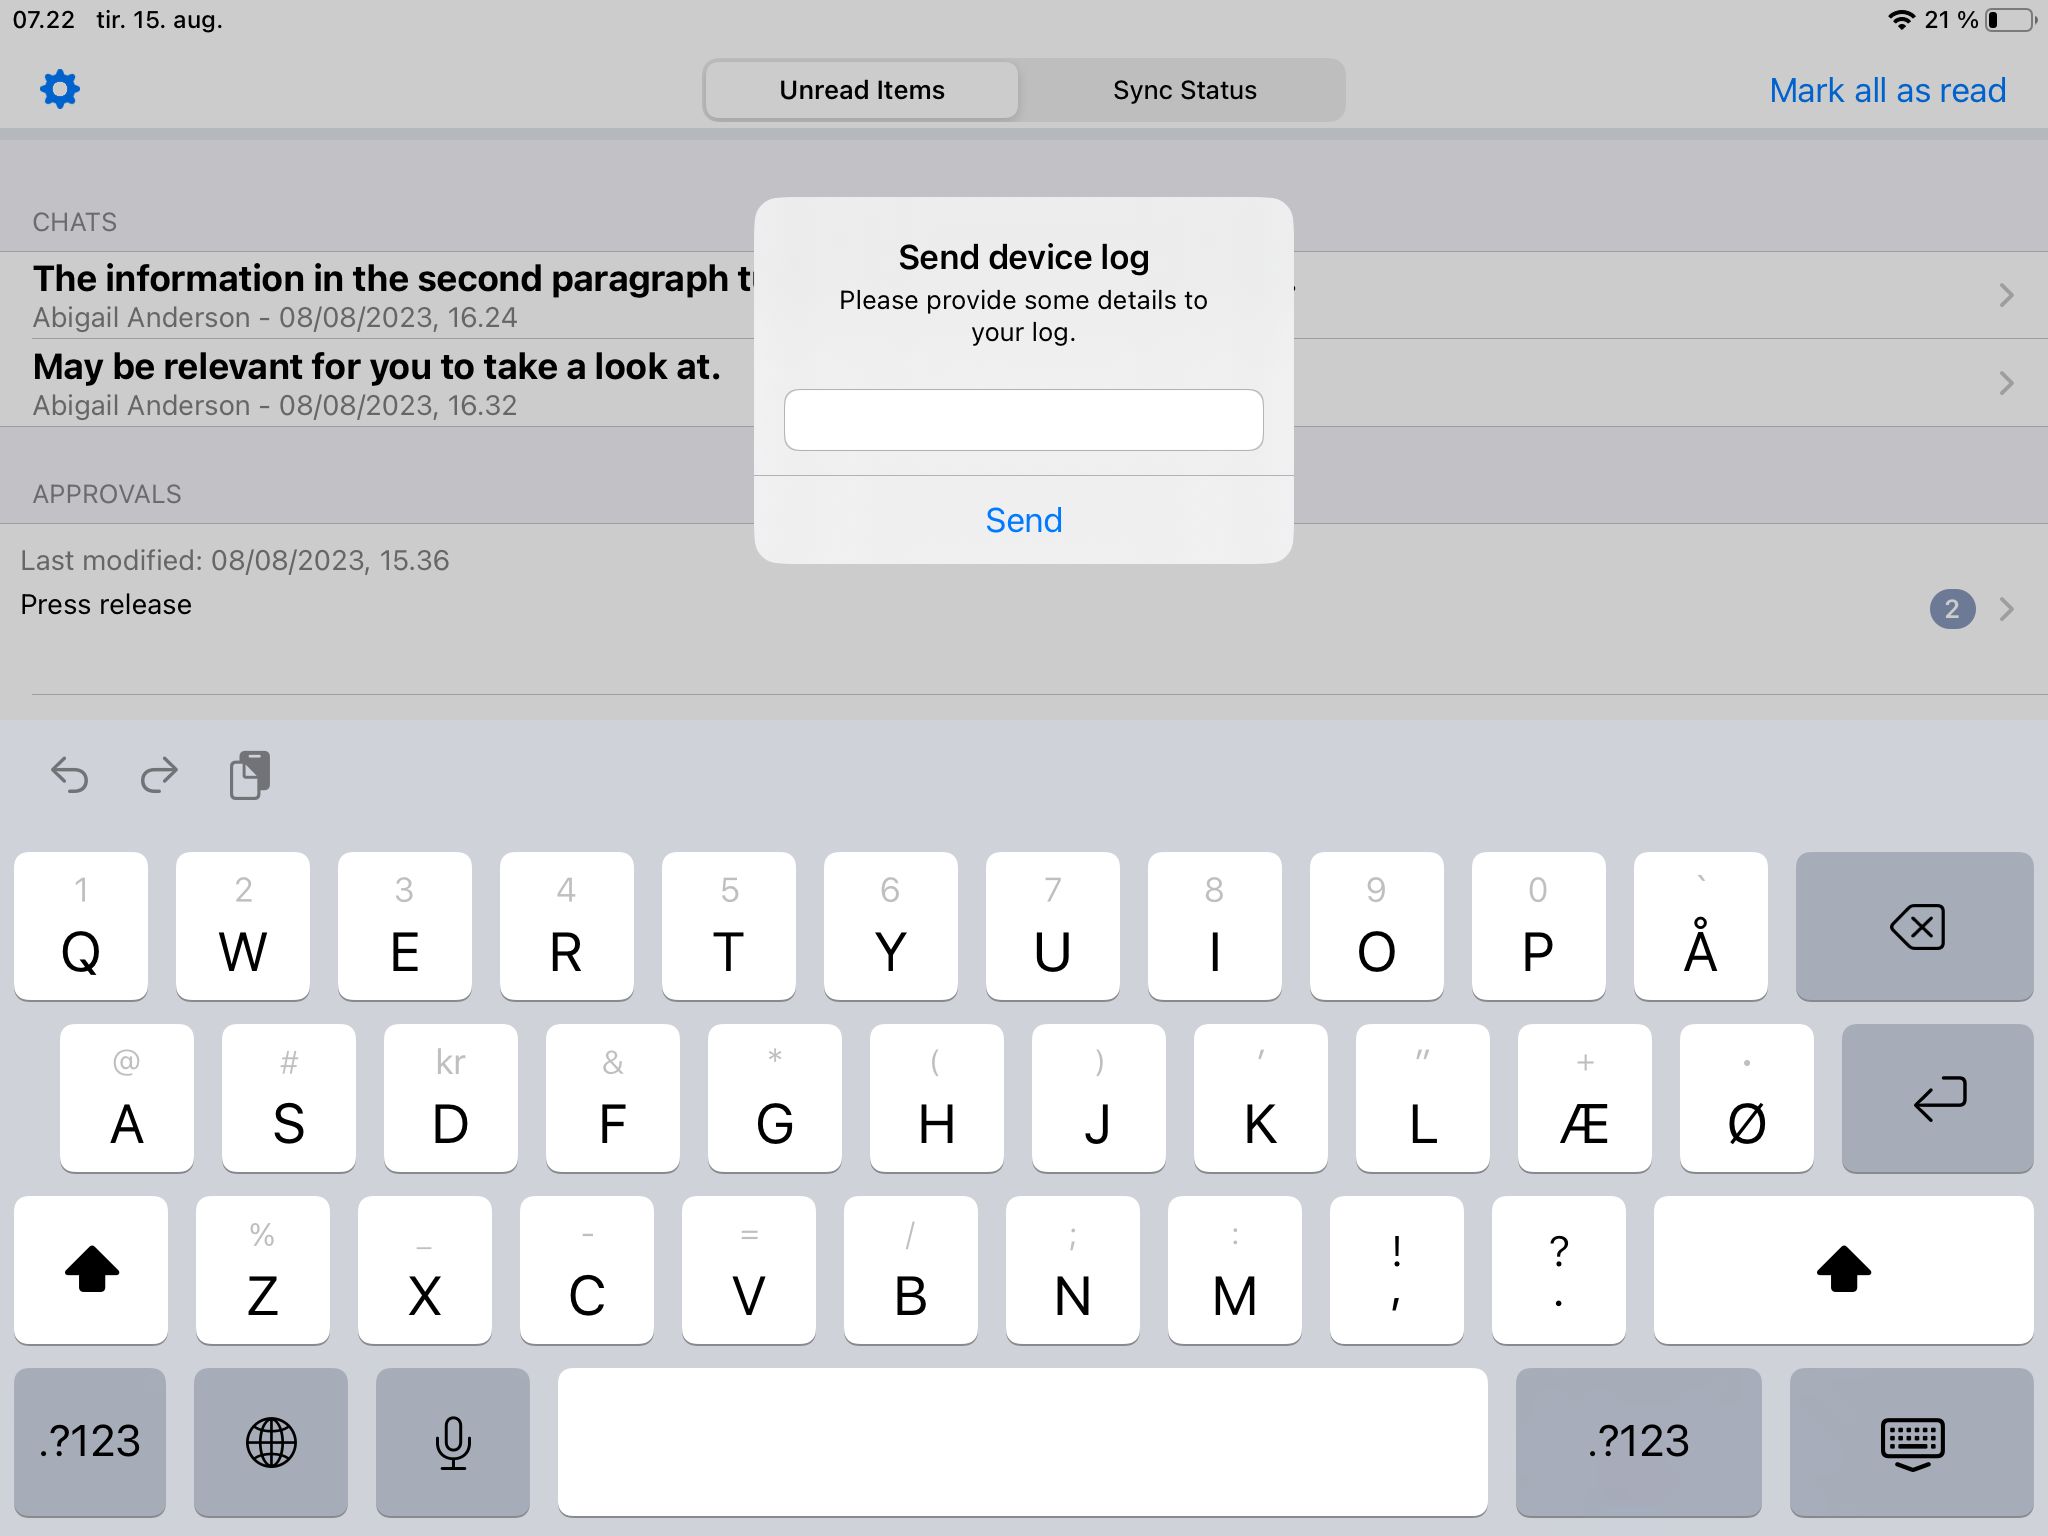Click the clipboard paste icon
This screenshot has width=2048, height=1536.
pyautogui.click(x=248, y=776)
